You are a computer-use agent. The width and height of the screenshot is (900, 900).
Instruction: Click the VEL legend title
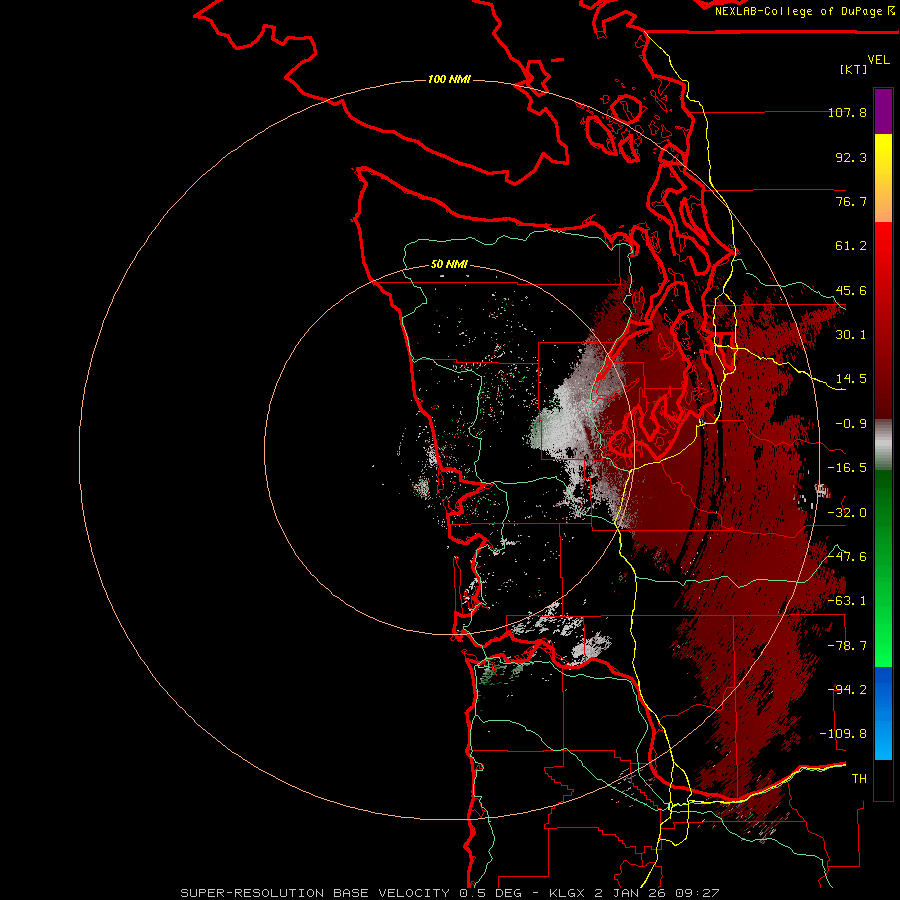(x=878, y=59)
